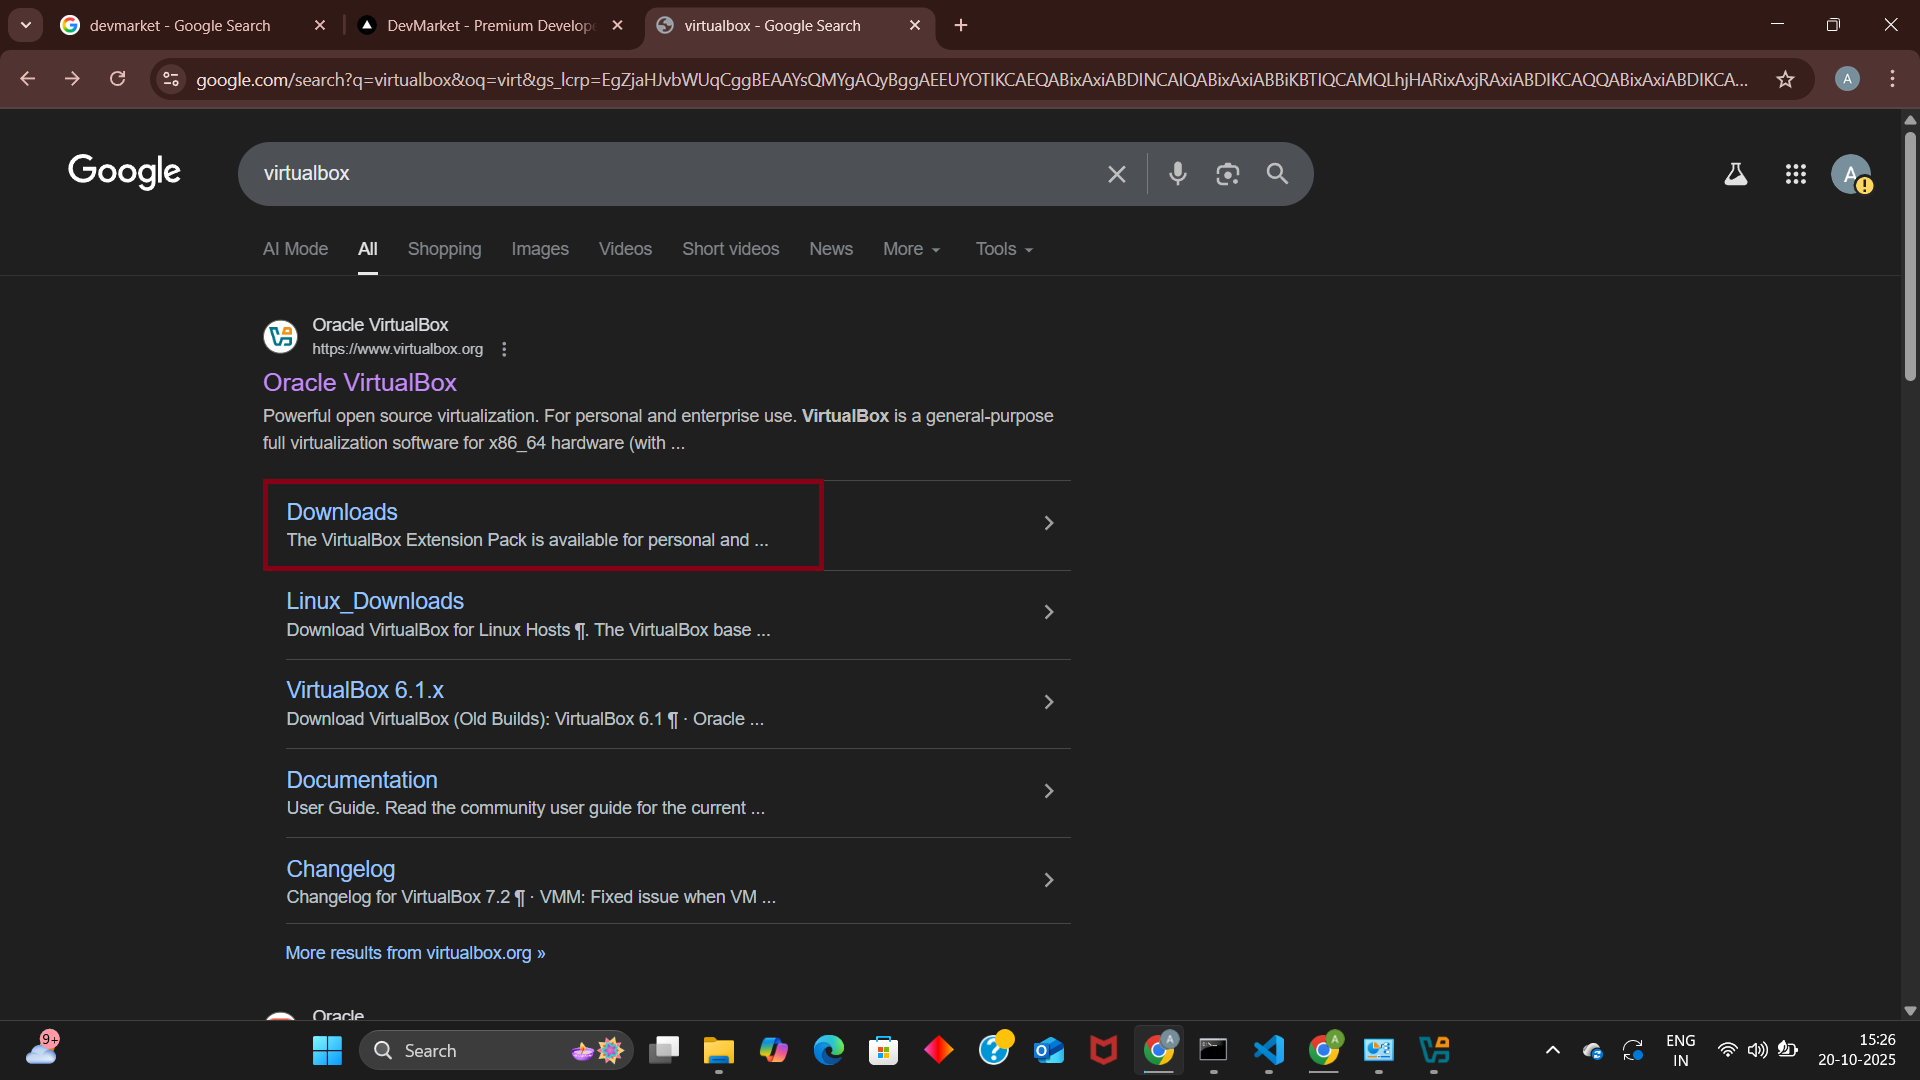
Task: Click the voice search microphone icon
Action: tap(1177, 174)
